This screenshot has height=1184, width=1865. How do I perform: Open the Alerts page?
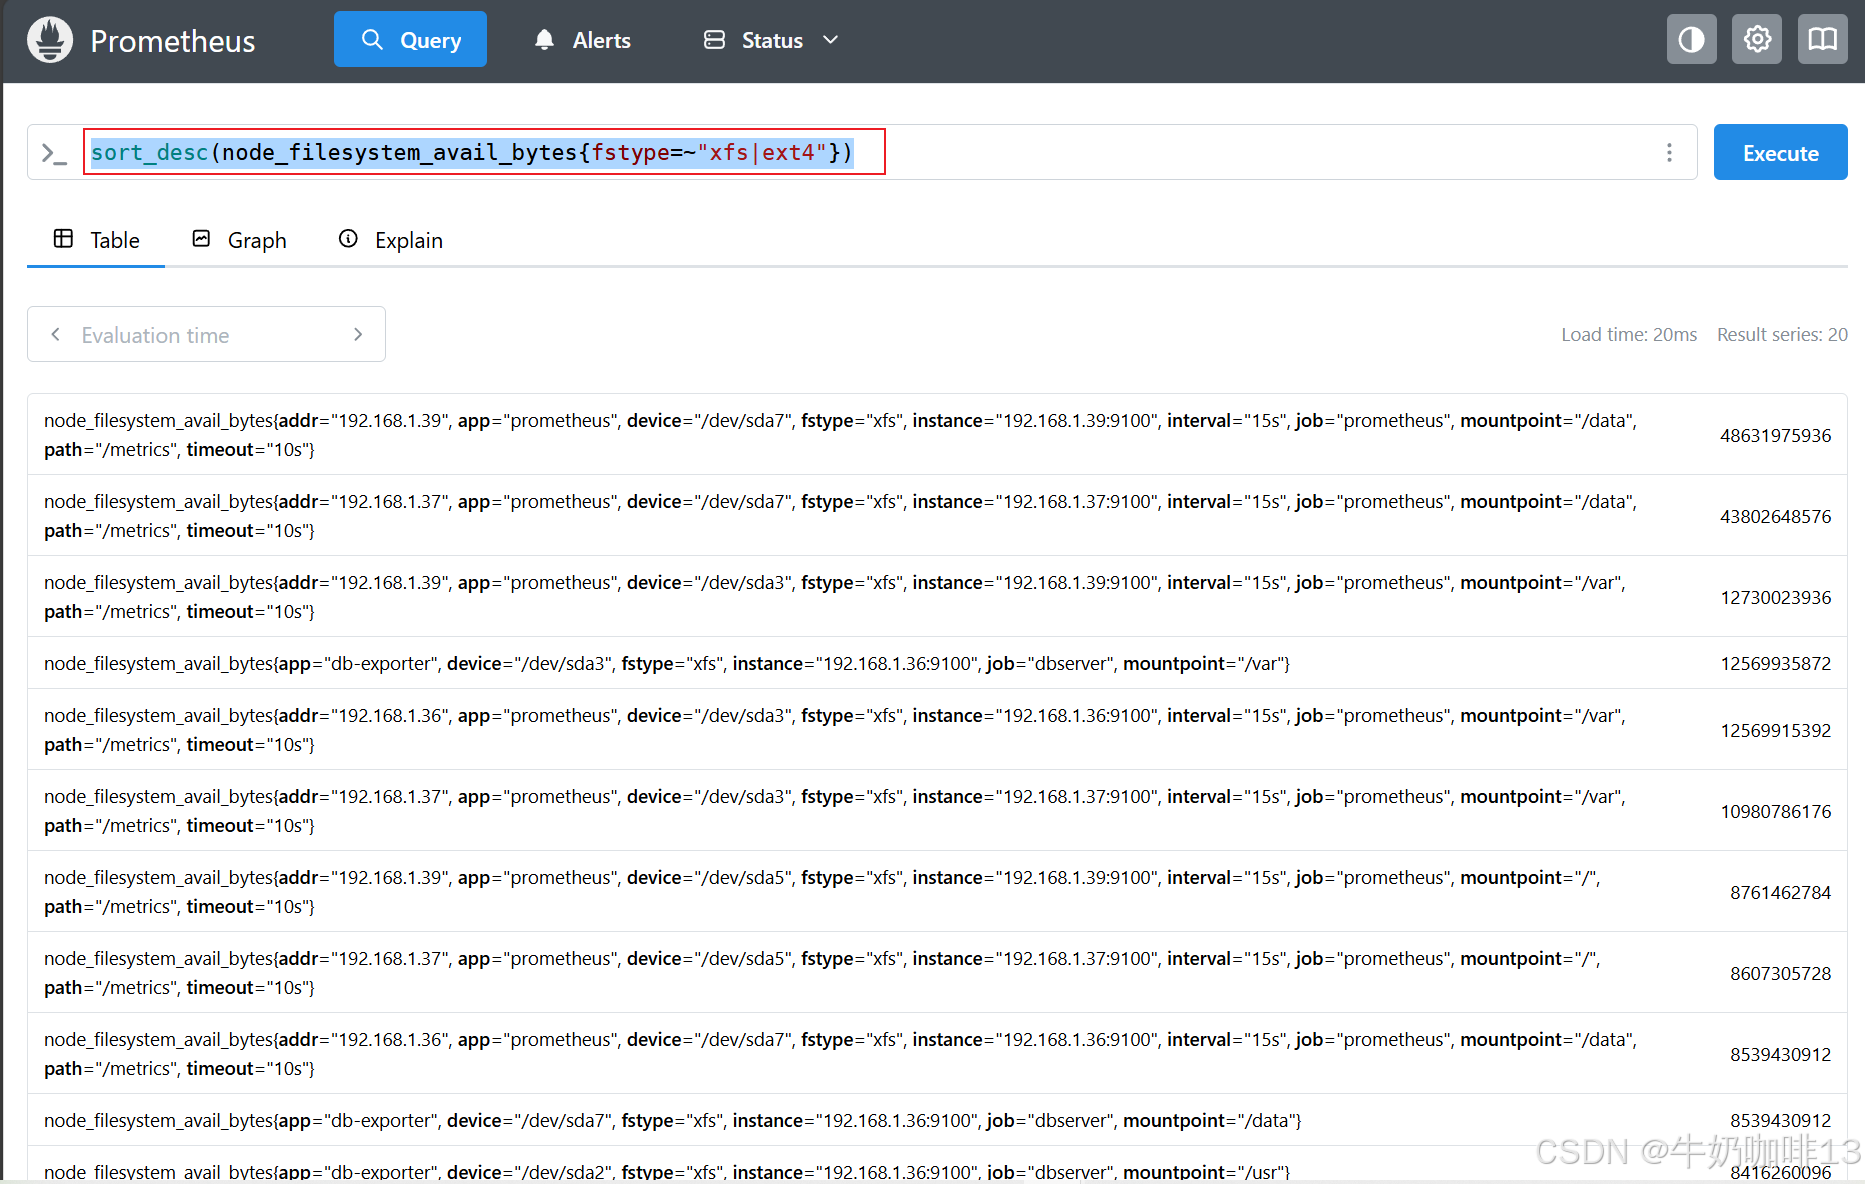click(583, 40)
